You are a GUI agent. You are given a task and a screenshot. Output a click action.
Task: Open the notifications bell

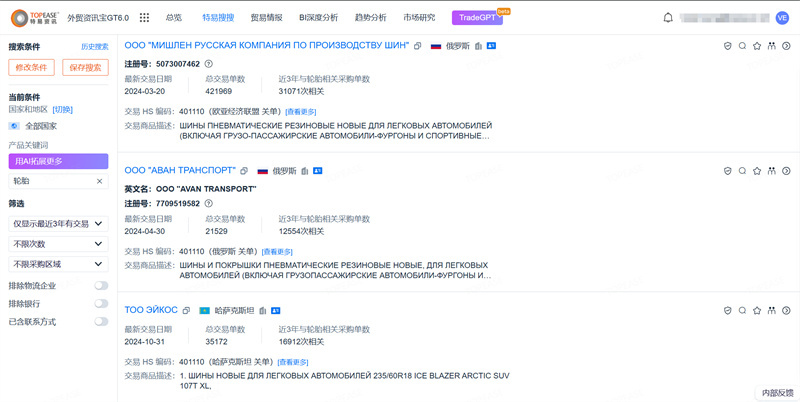tap(668, 18)
